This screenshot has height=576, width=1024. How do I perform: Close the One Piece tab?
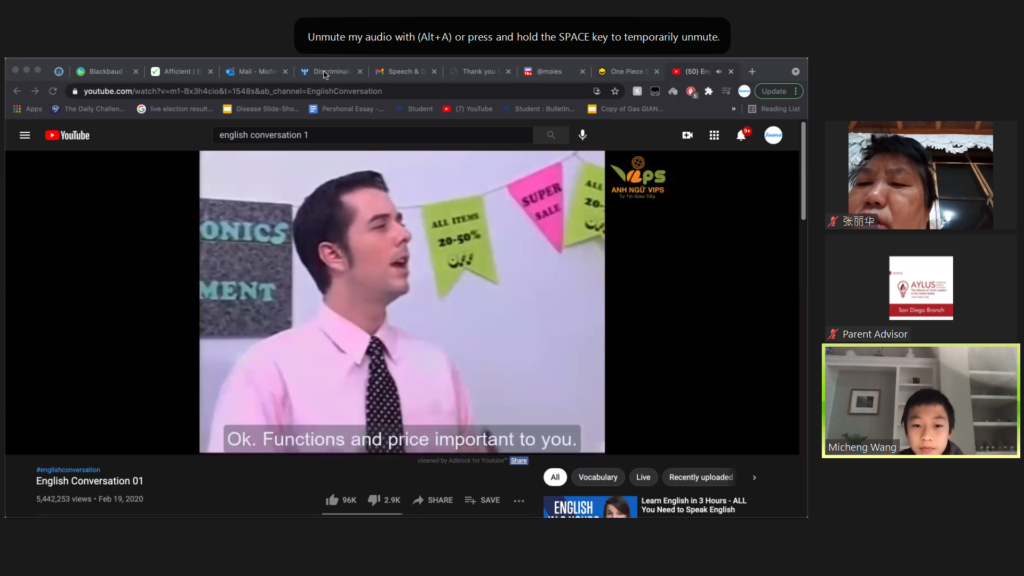pos(657,71)
